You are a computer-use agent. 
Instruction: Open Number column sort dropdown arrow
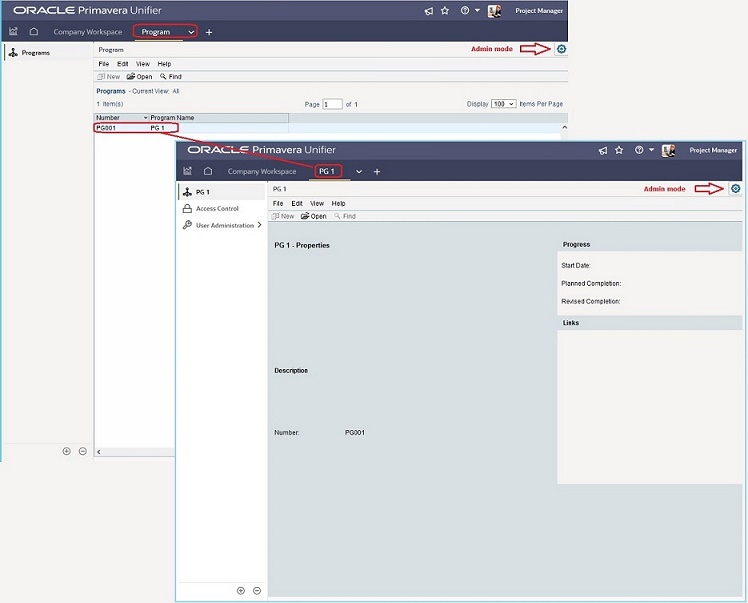145,118
